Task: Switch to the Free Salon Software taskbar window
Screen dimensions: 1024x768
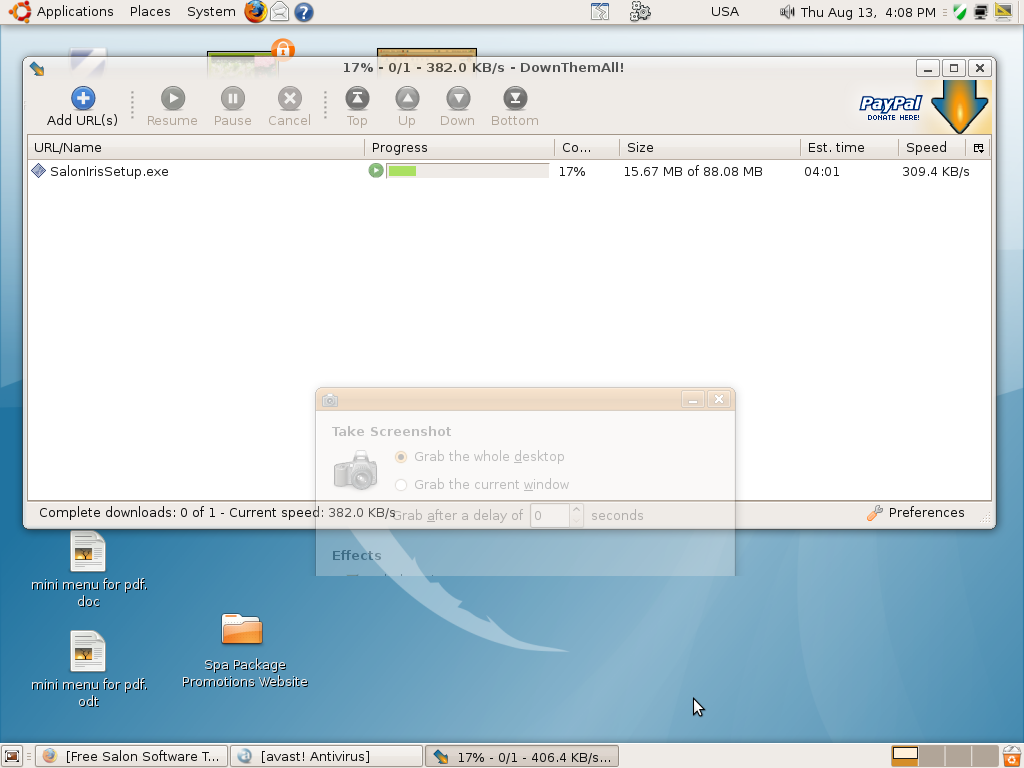Action: [131, 756]
